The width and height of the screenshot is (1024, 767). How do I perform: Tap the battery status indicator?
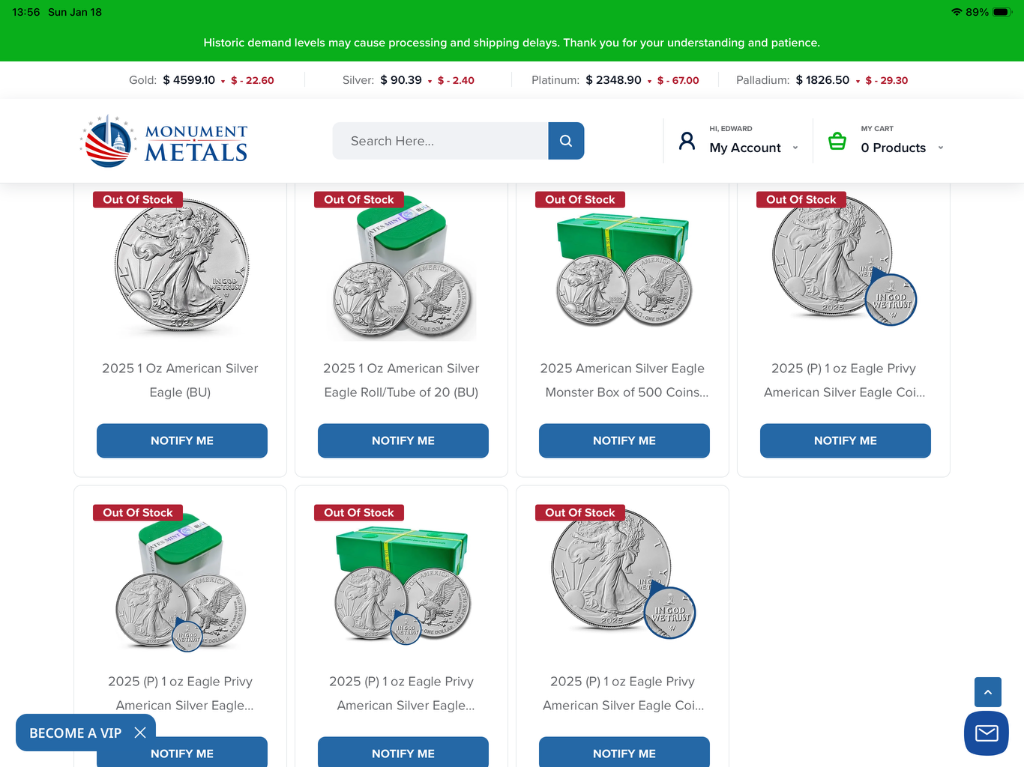1002,12
